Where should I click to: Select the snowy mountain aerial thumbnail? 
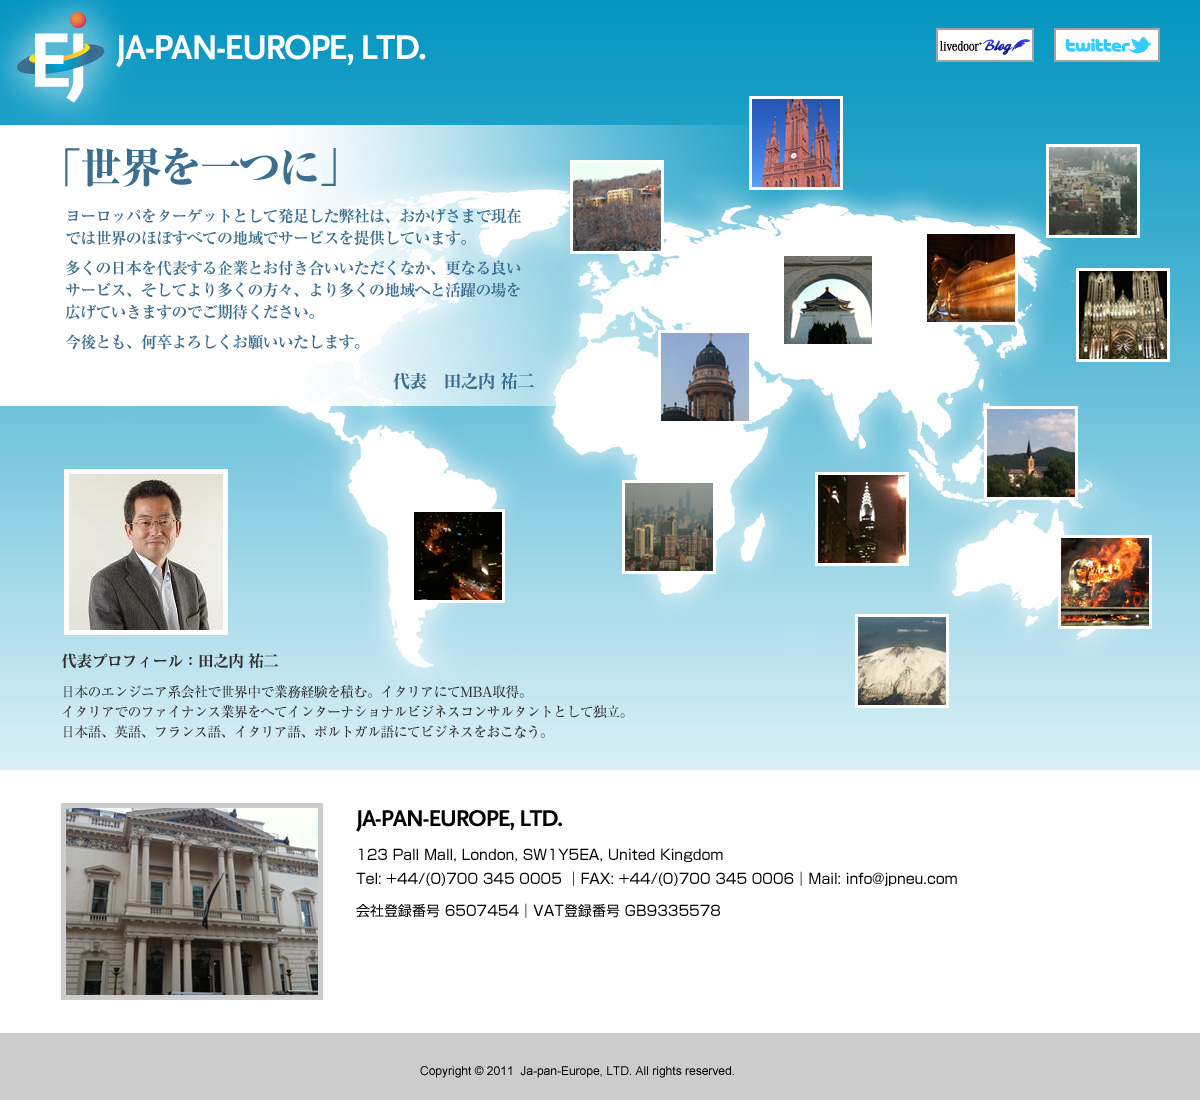pos(902,661)
